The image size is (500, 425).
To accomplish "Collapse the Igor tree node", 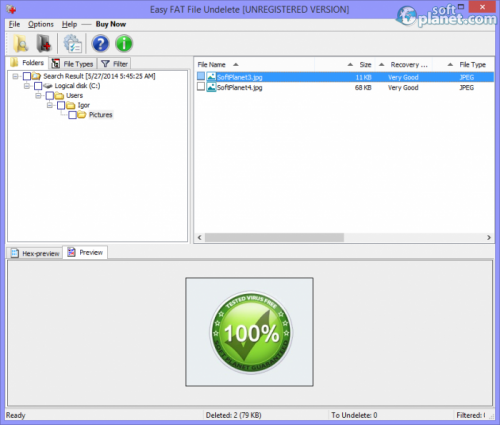I will tap(50, 105).
